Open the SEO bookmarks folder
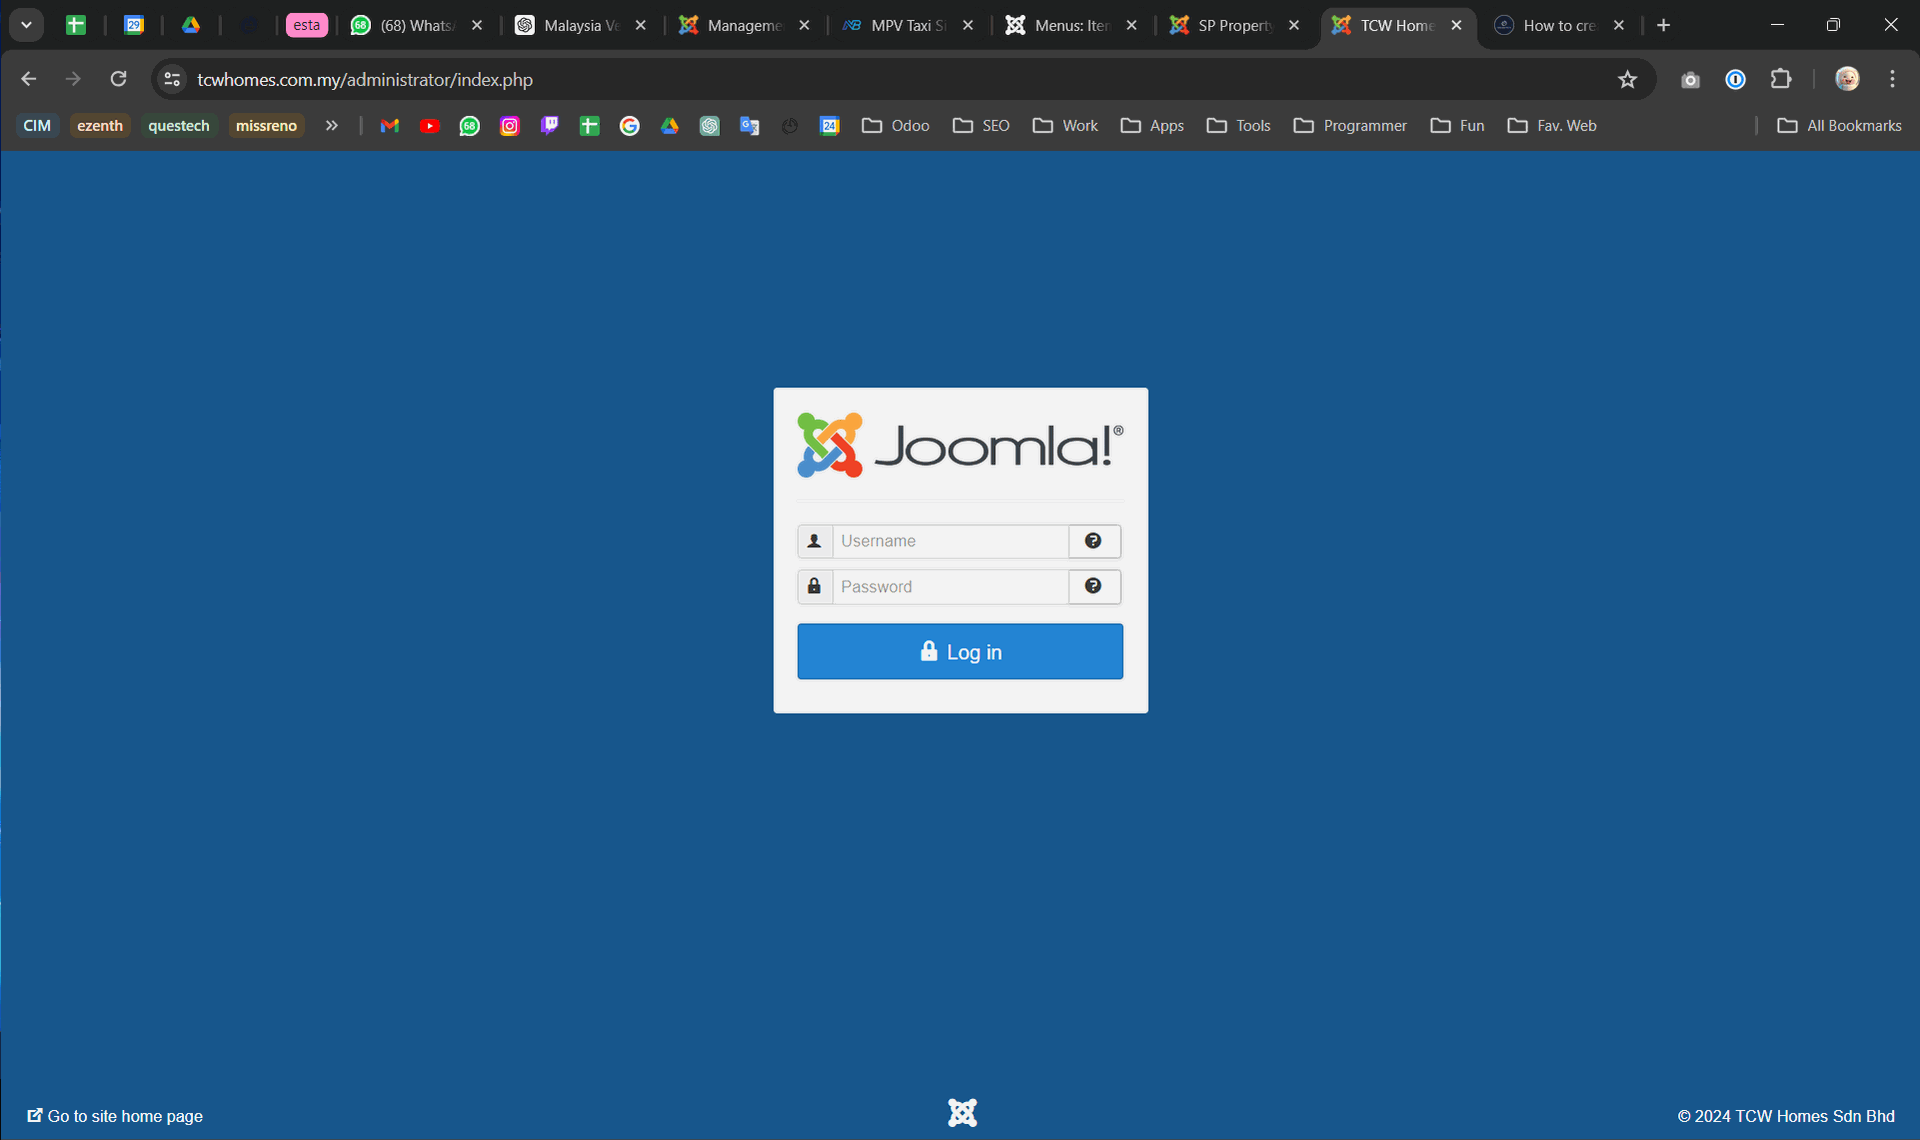 [981, 125]
